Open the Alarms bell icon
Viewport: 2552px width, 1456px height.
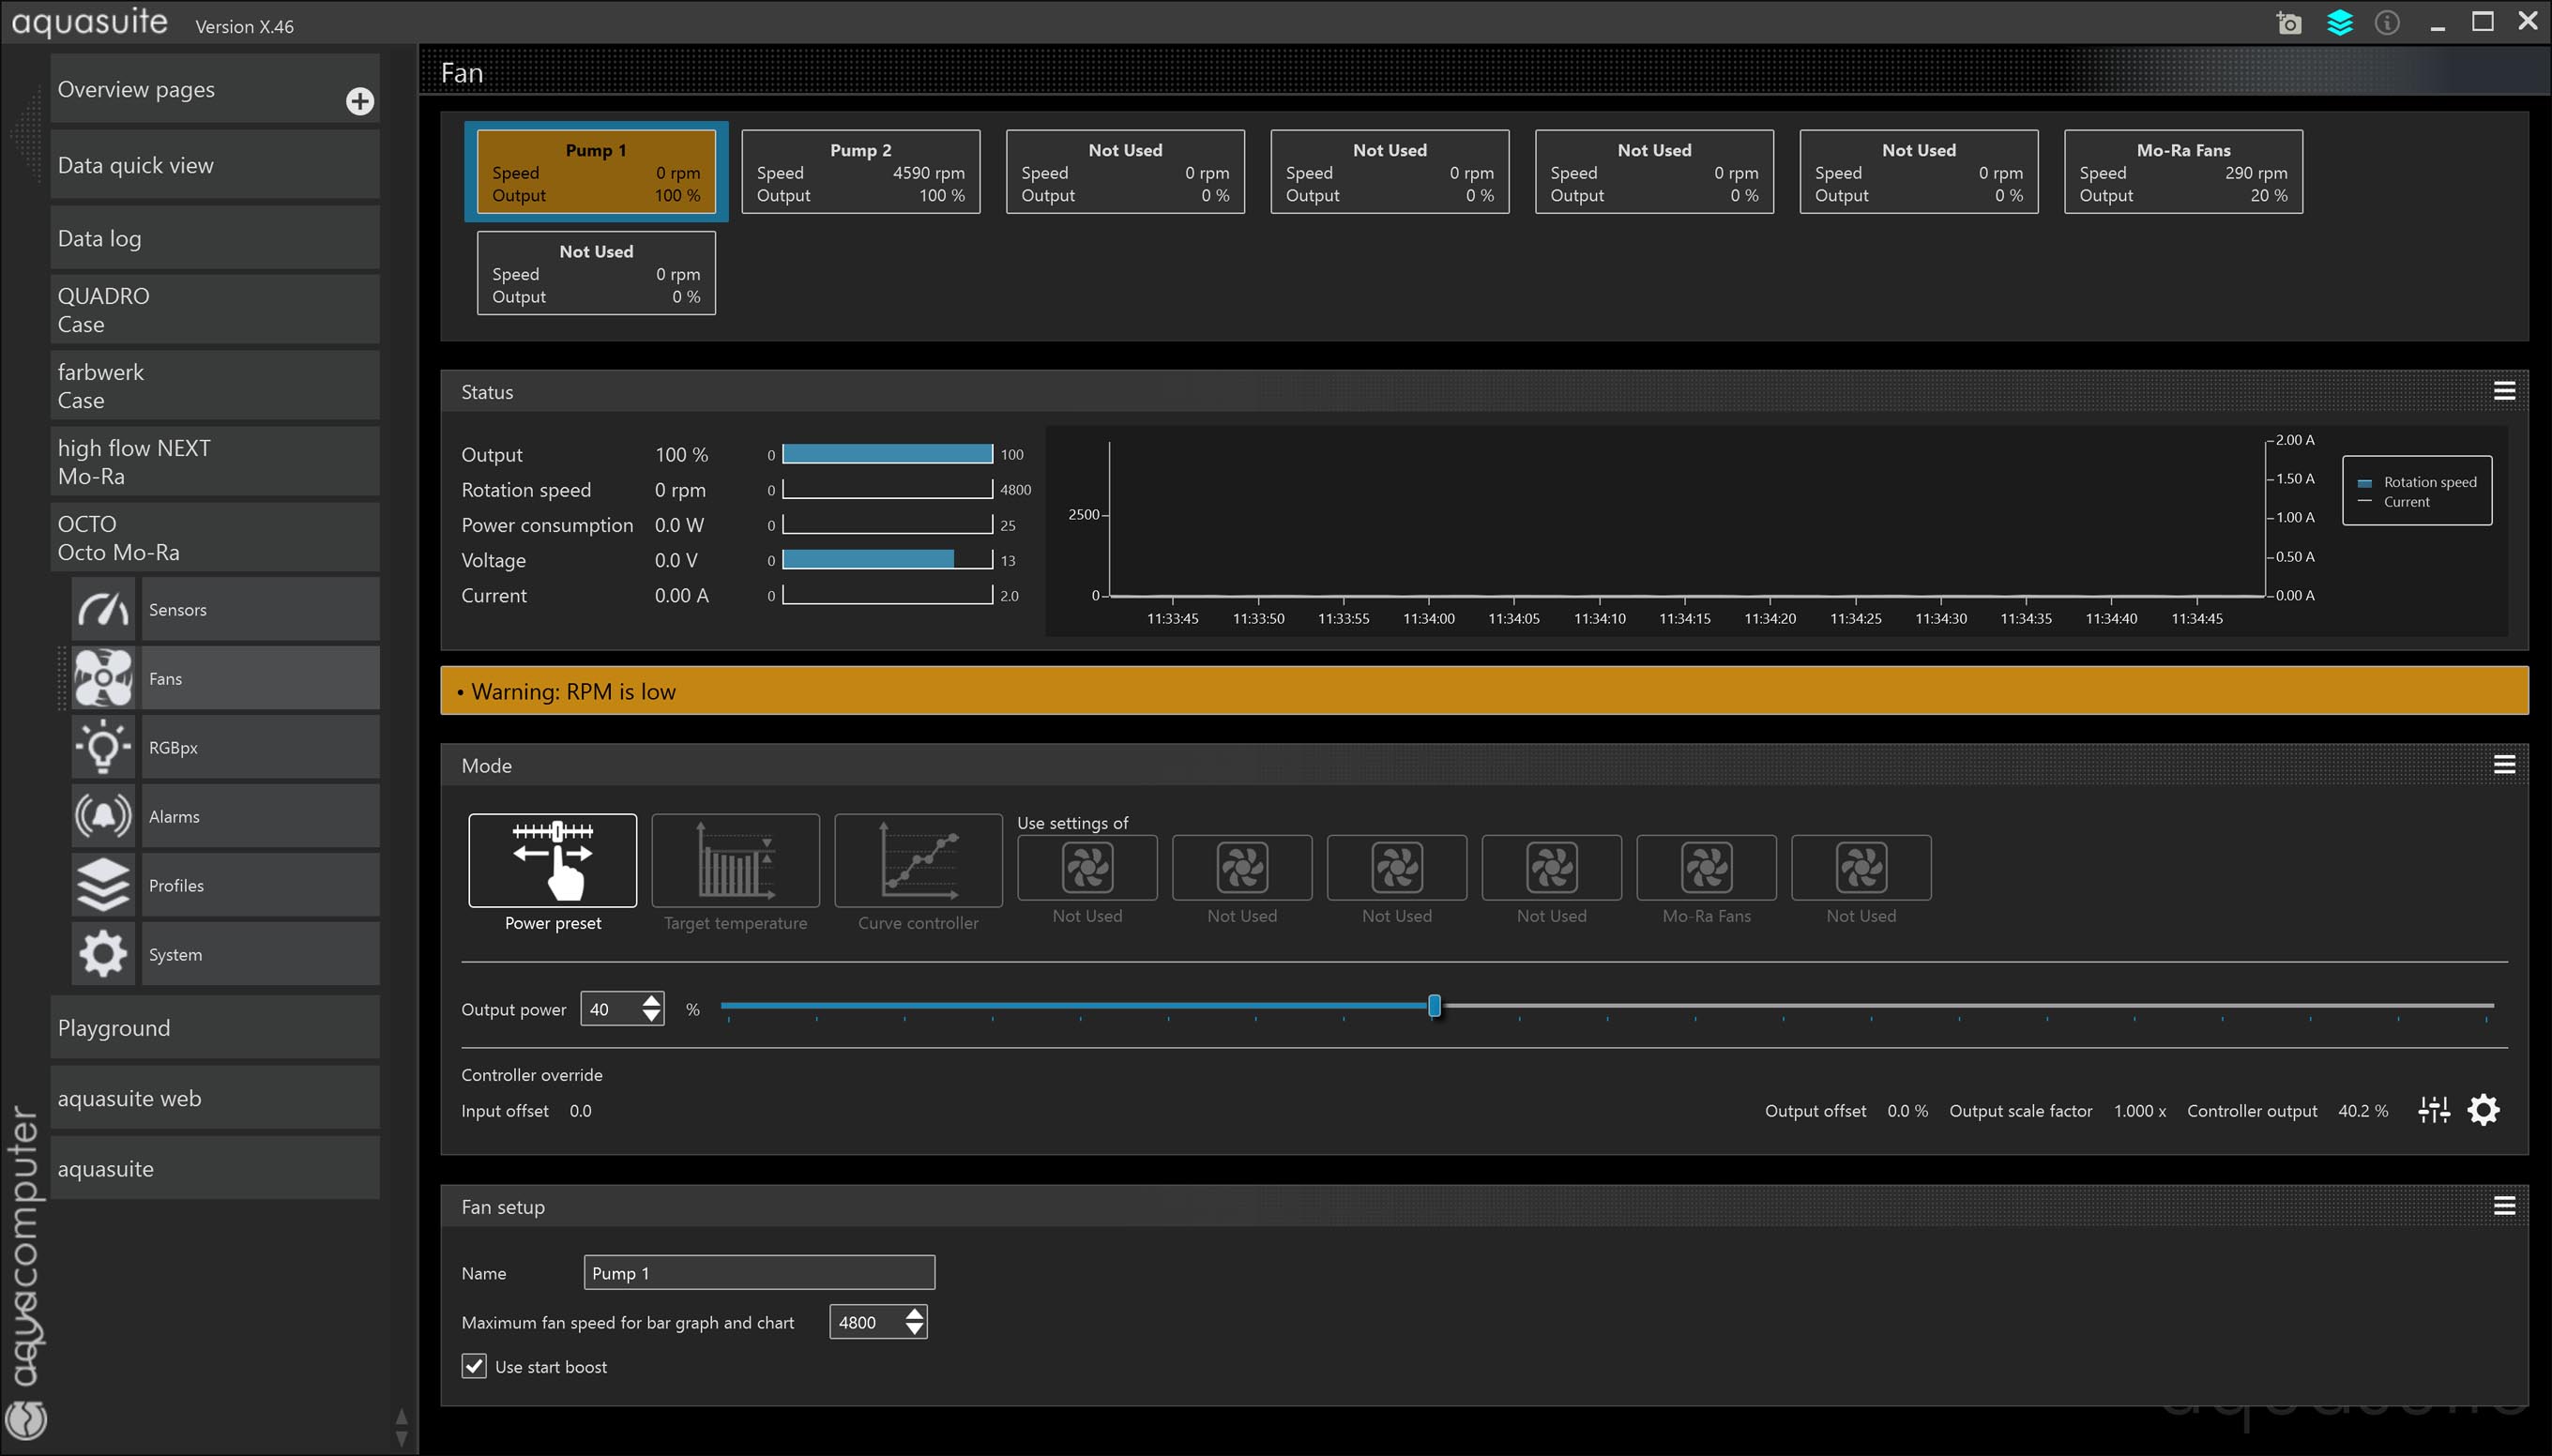pos(103,816)
